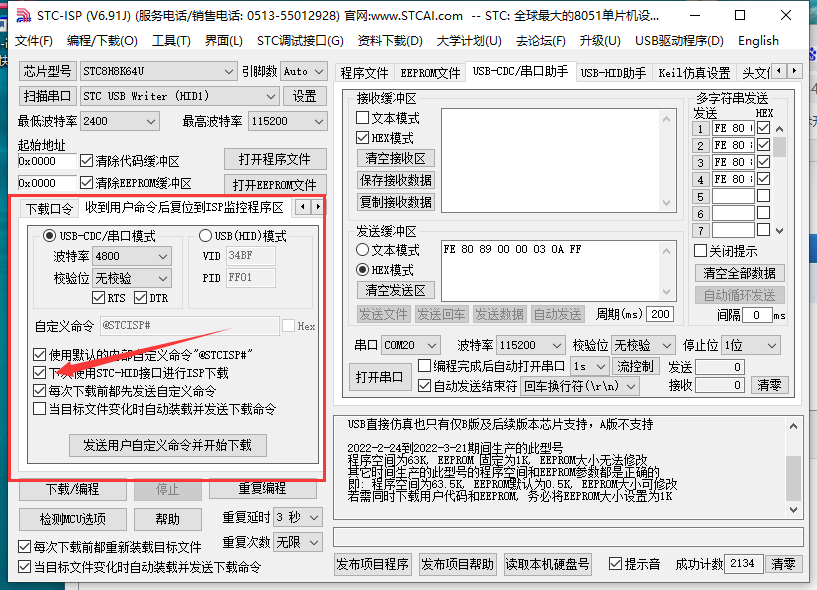The height and width of the screenshot is (590, 817).
Task: Click down arrow of 多字符串发送 list scrollbar
Action: pos(779,230)
